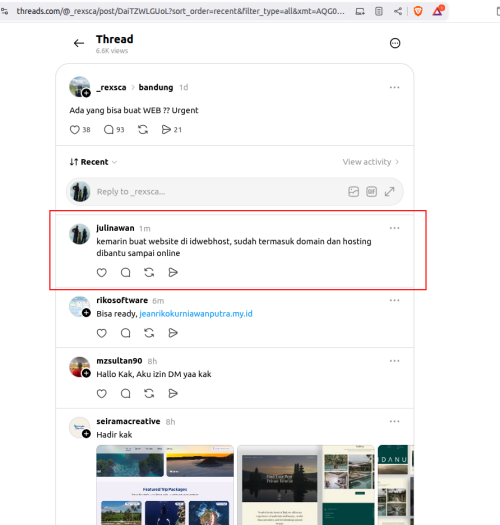Open the thread options circle icon
The height and width of the screenshot is (525, 500).
pyautogui.click(x=395, y=43)
